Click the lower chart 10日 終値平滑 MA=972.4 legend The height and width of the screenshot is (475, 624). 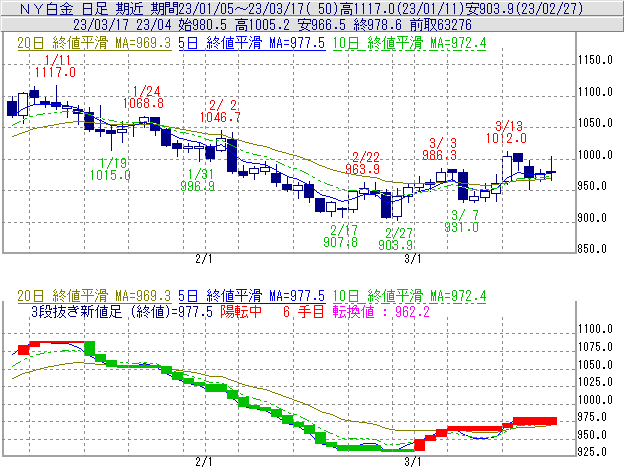click(x=410, y=296)
